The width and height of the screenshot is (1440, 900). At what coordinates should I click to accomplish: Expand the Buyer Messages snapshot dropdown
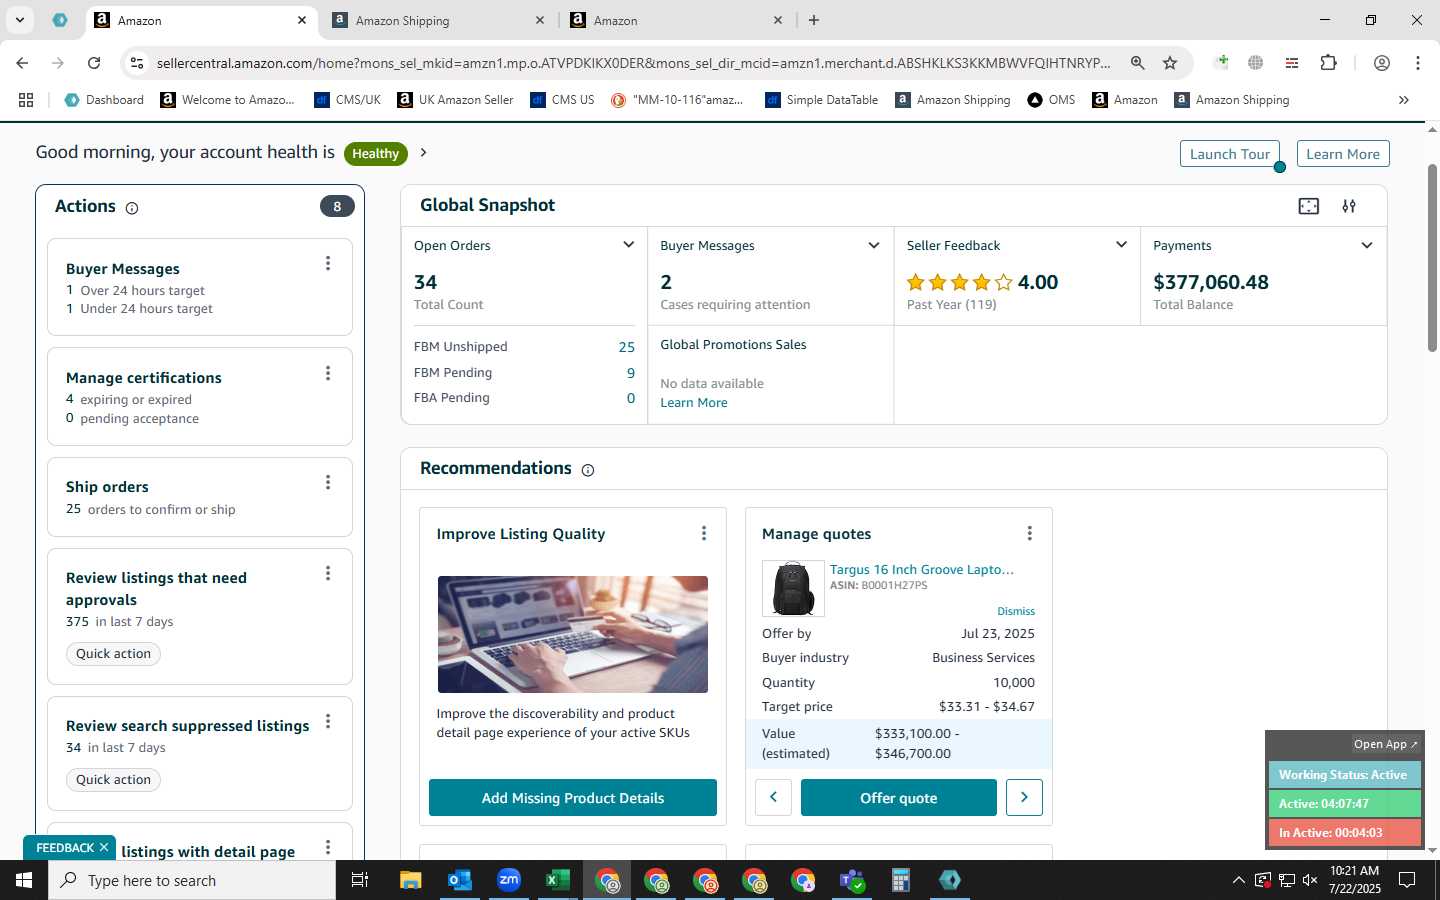point(874,245)
